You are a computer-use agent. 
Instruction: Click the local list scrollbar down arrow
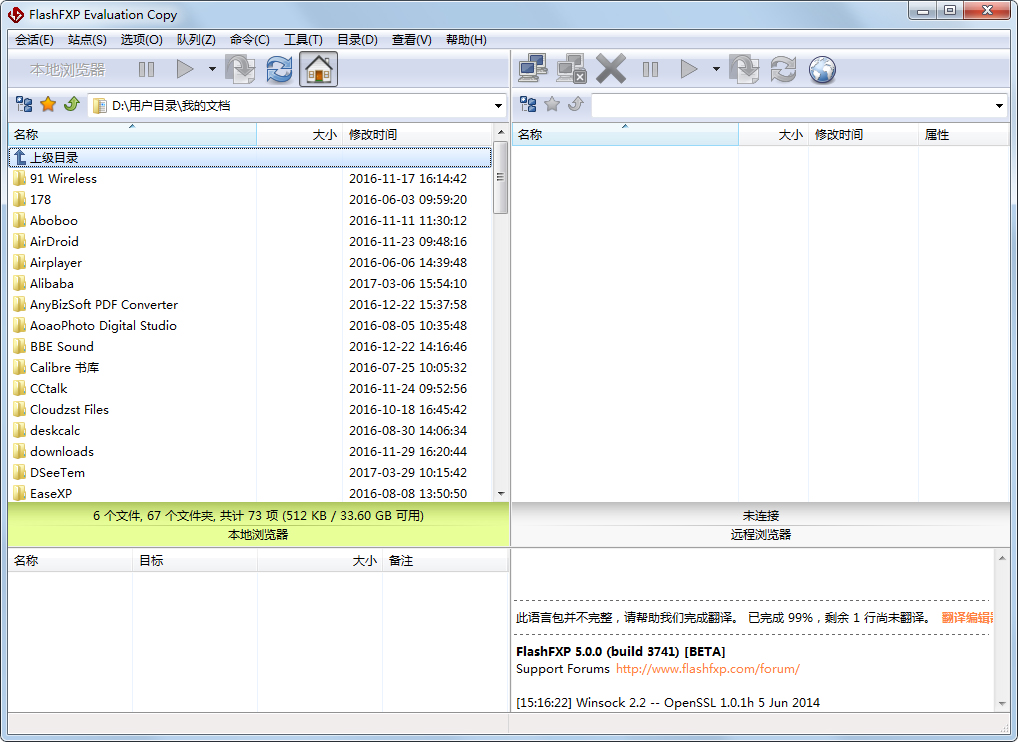point(501,493)
